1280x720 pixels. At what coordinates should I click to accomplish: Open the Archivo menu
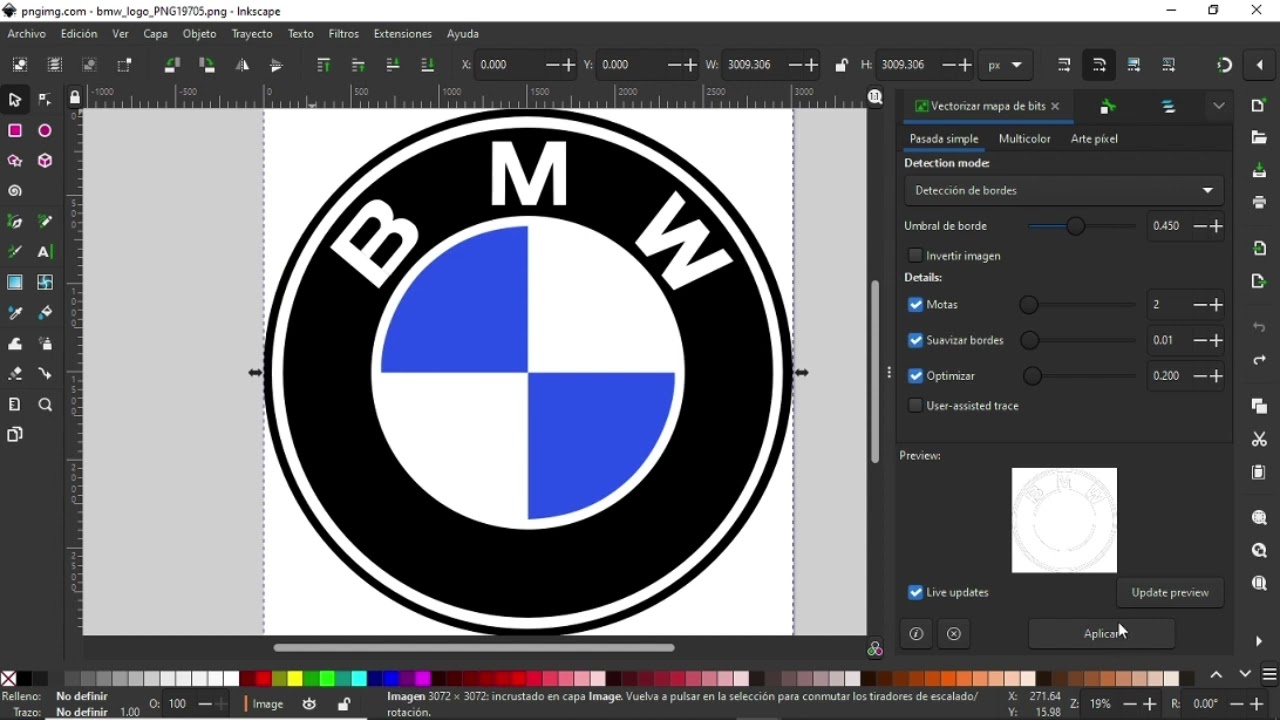tap(27, 34)
